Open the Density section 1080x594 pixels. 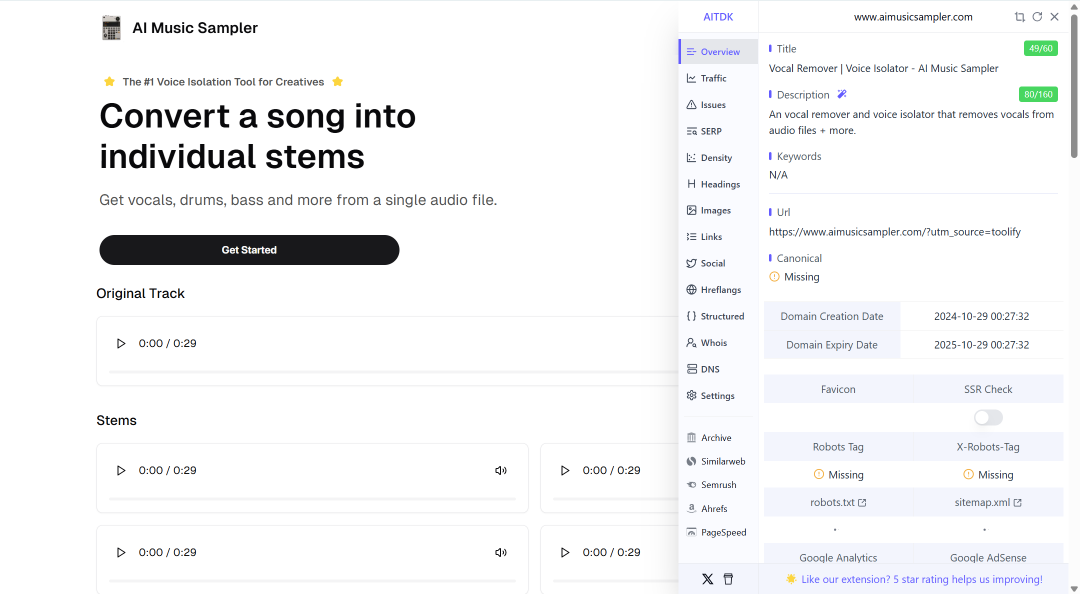click(716, 158)
